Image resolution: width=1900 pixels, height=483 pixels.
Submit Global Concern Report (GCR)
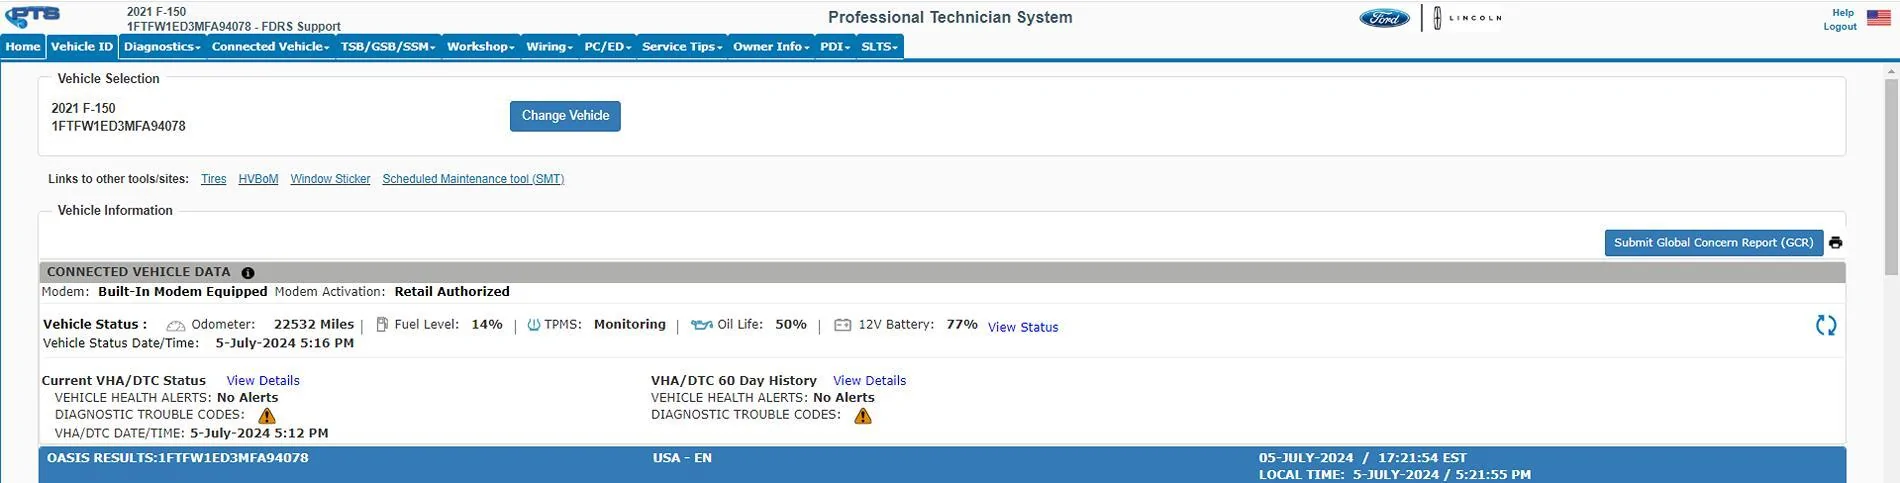1713,243
